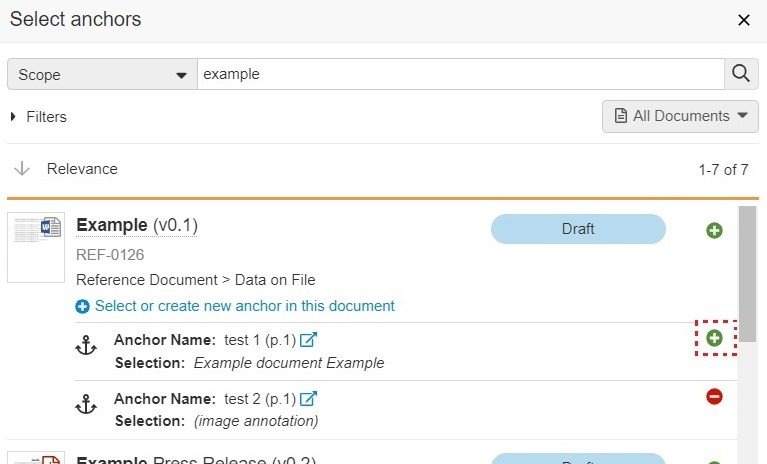Screen dimensions: 767x464
Task: Click the vertical scrollbar thumb
Action: pos(747,275)
